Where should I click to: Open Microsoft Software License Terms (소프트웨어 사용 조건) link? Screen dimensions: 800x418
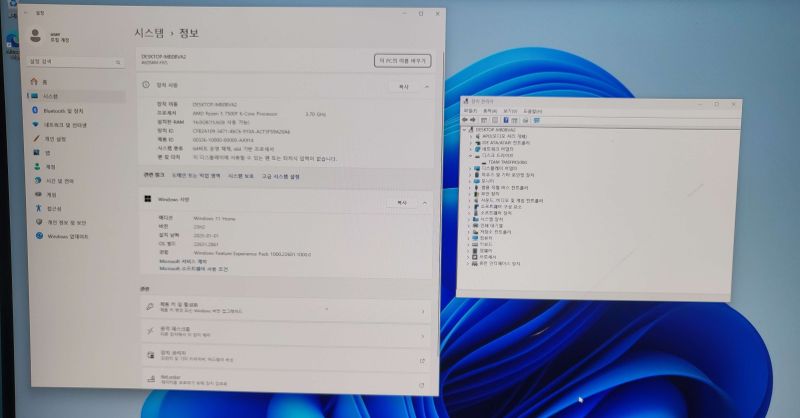(x=194, y=268)
